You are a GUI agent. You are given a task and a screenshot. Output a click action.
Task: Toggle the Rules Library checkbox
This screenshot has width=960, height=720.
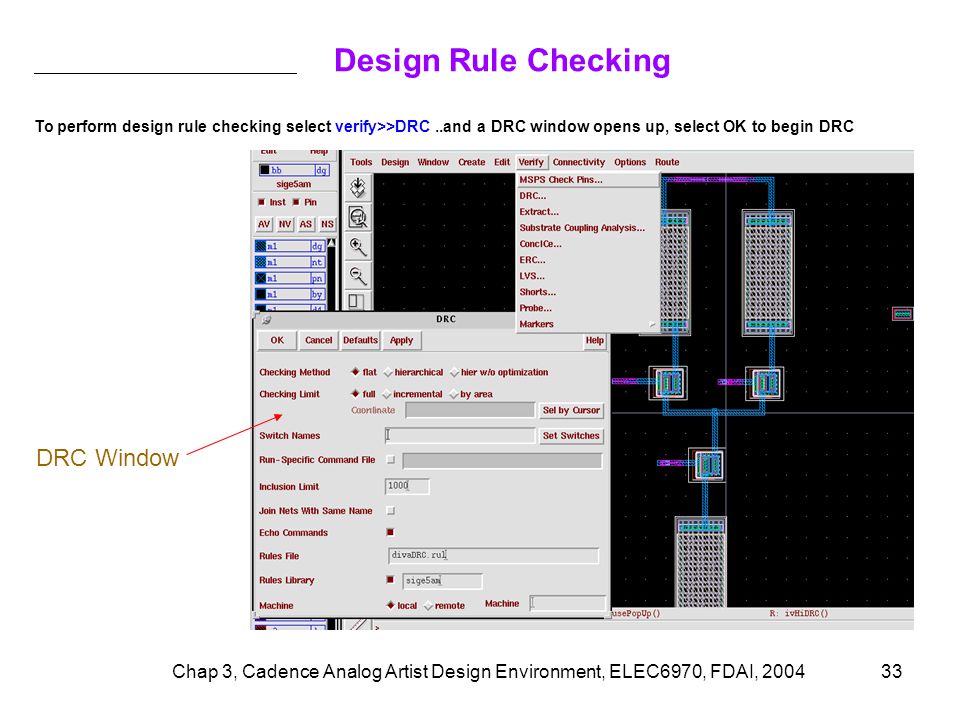pos(390,580)
